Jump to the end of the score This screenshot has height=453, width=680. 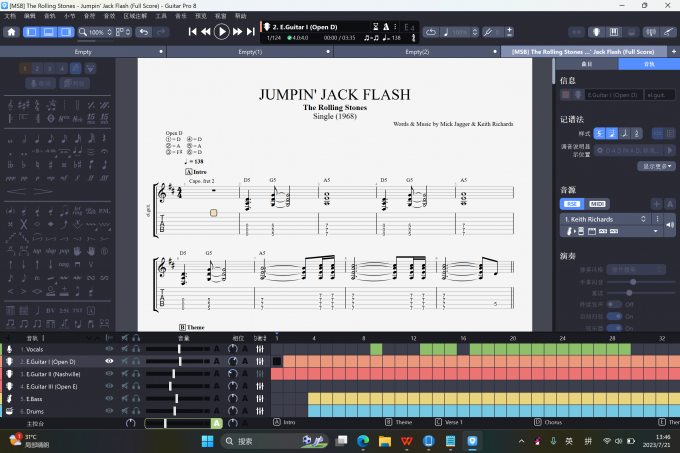[x=251, y=32]
